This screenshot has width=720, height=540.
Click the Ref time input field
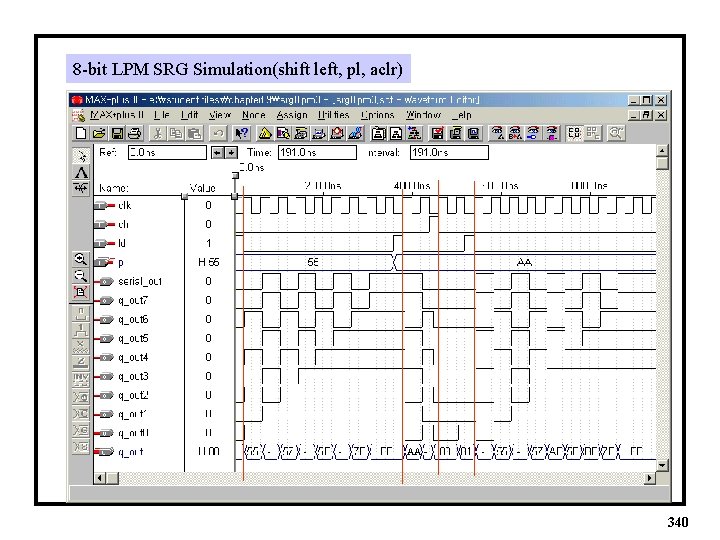(167, 153)
